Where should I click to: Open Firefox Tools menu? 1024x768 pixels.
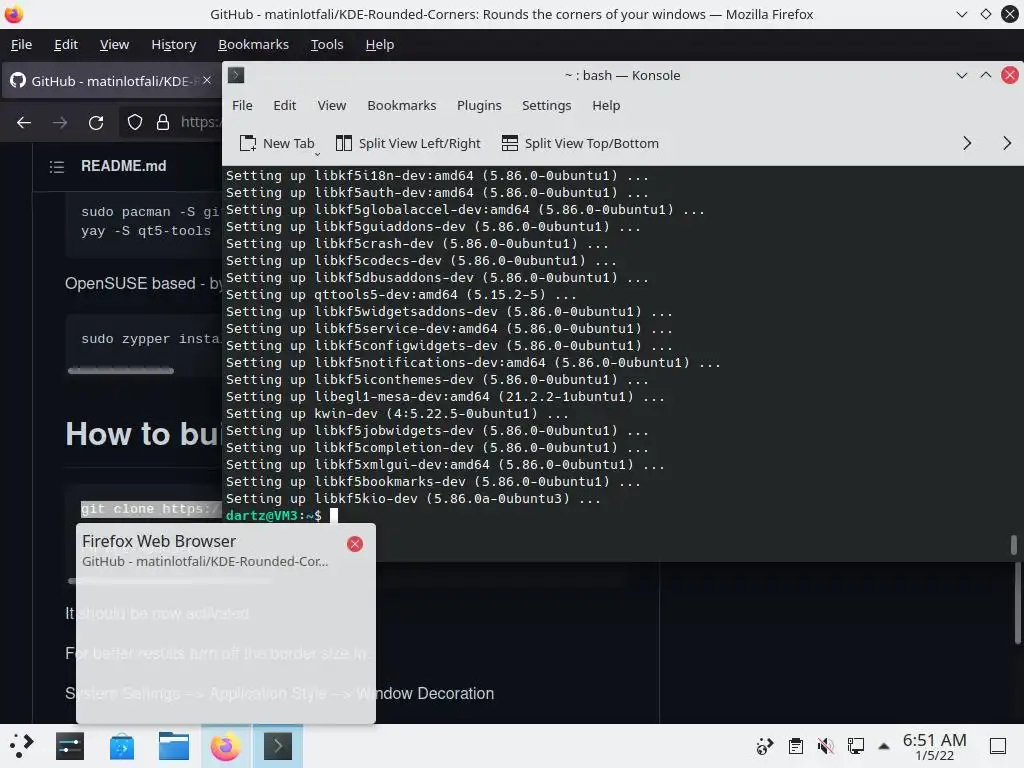click(x=327, y=44)
